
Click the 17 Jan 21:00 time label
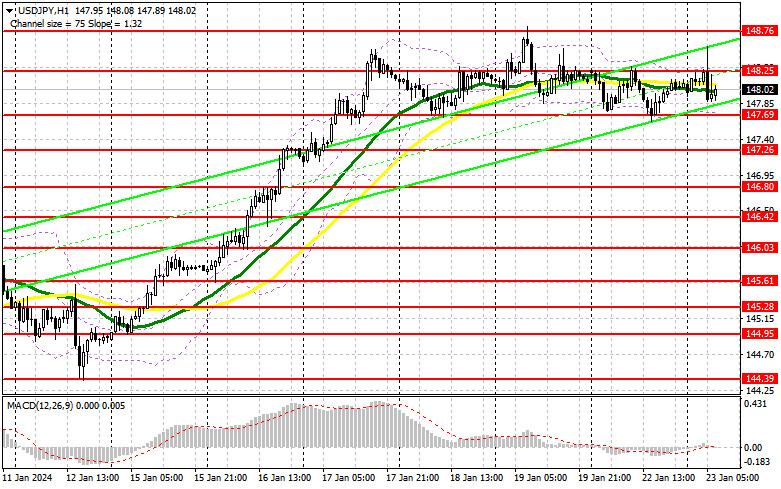[412, 478]
